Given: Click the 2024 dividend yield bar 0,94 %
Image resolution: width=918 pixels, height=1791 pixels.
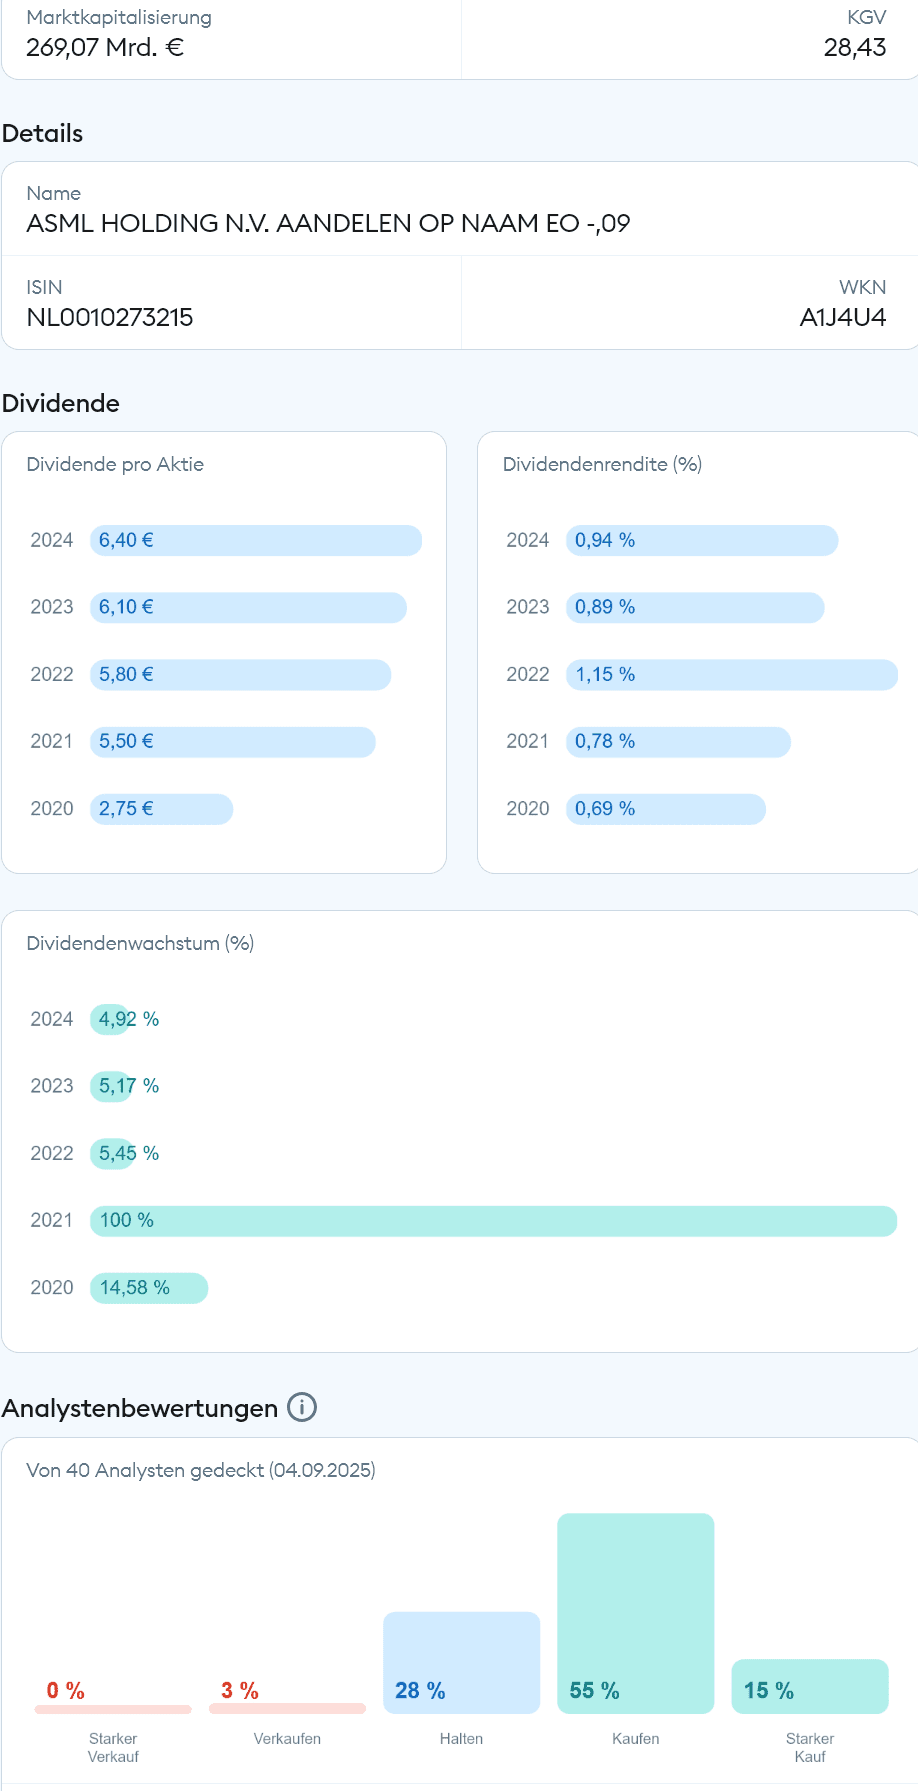Looking at the screenshot, I should click(x=702, y=541).
